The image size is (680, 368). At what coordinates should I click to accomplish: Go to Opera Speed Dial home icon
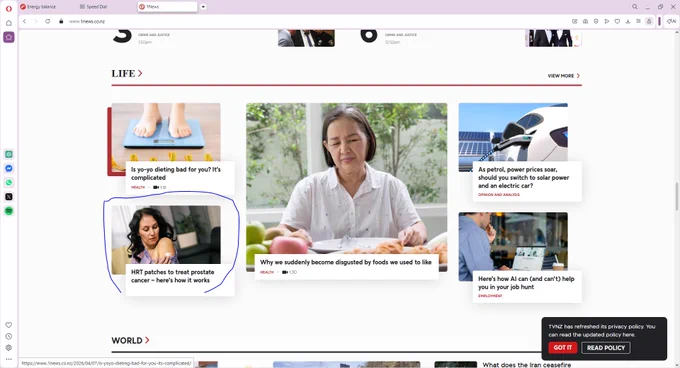(9, 23)
